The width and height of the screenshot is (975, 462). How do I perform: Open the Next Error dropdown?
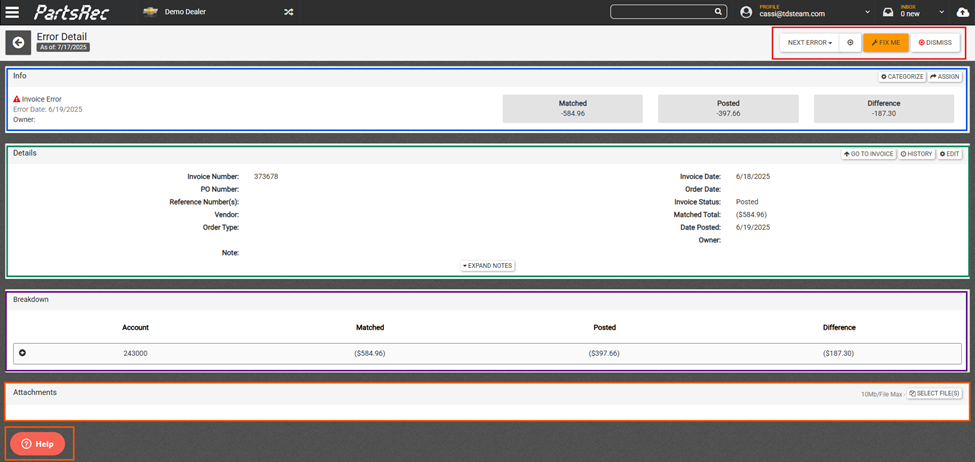tap(810, 43)
